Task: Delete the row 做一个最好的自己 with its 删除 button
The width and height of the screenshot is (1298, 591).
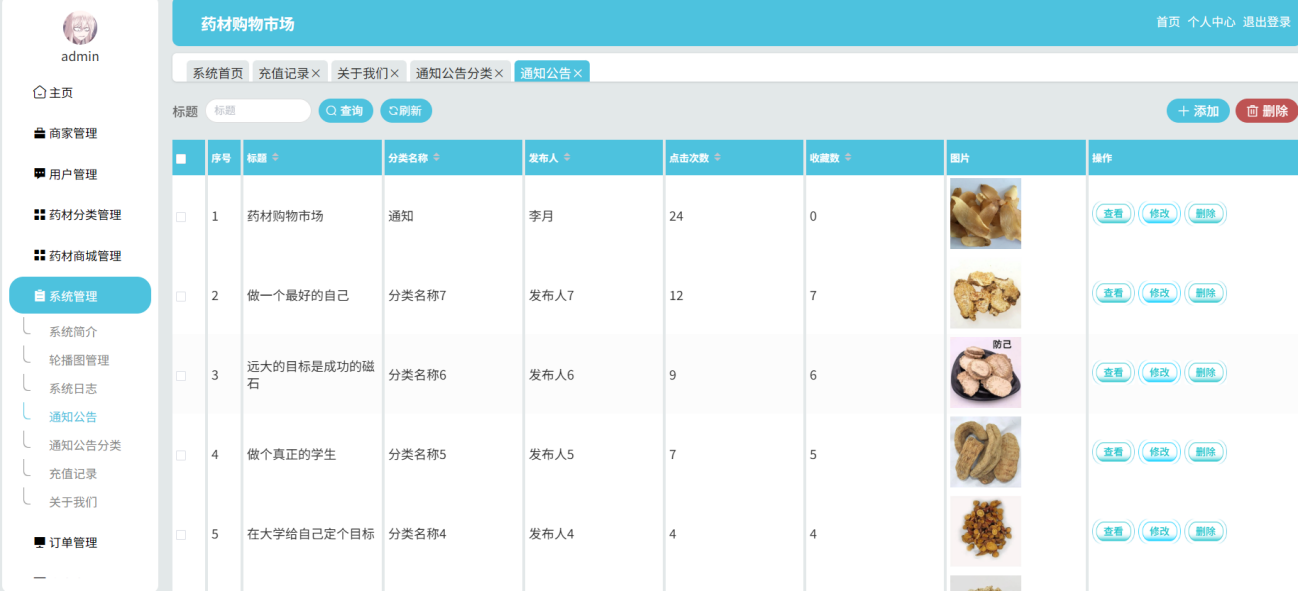Action: coord(1205,293)
